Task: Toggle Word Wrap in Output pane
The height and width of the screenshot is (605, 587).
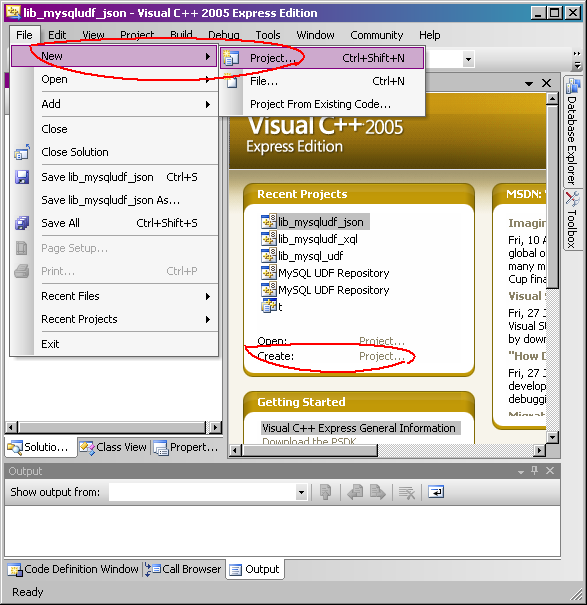Action: pos(436,492)
